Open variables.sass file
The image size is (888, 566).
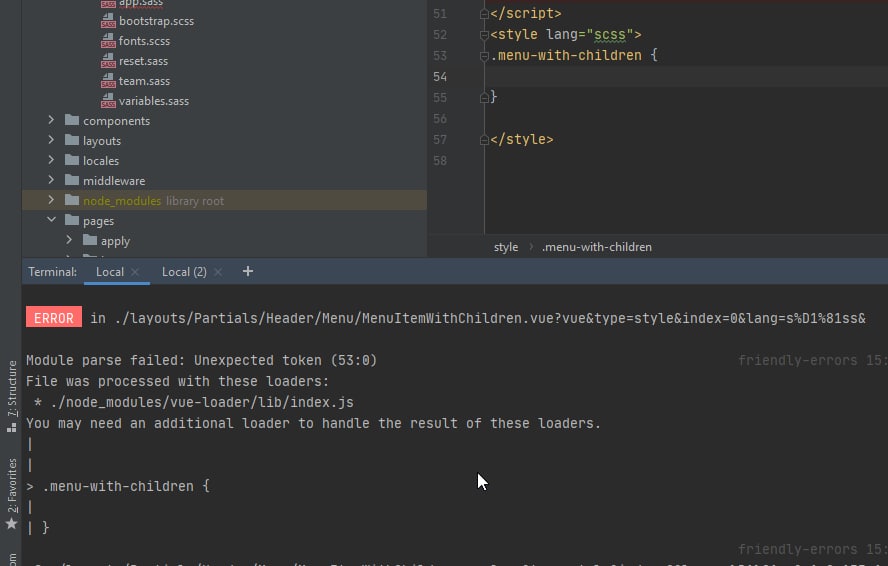pos(153,101)
